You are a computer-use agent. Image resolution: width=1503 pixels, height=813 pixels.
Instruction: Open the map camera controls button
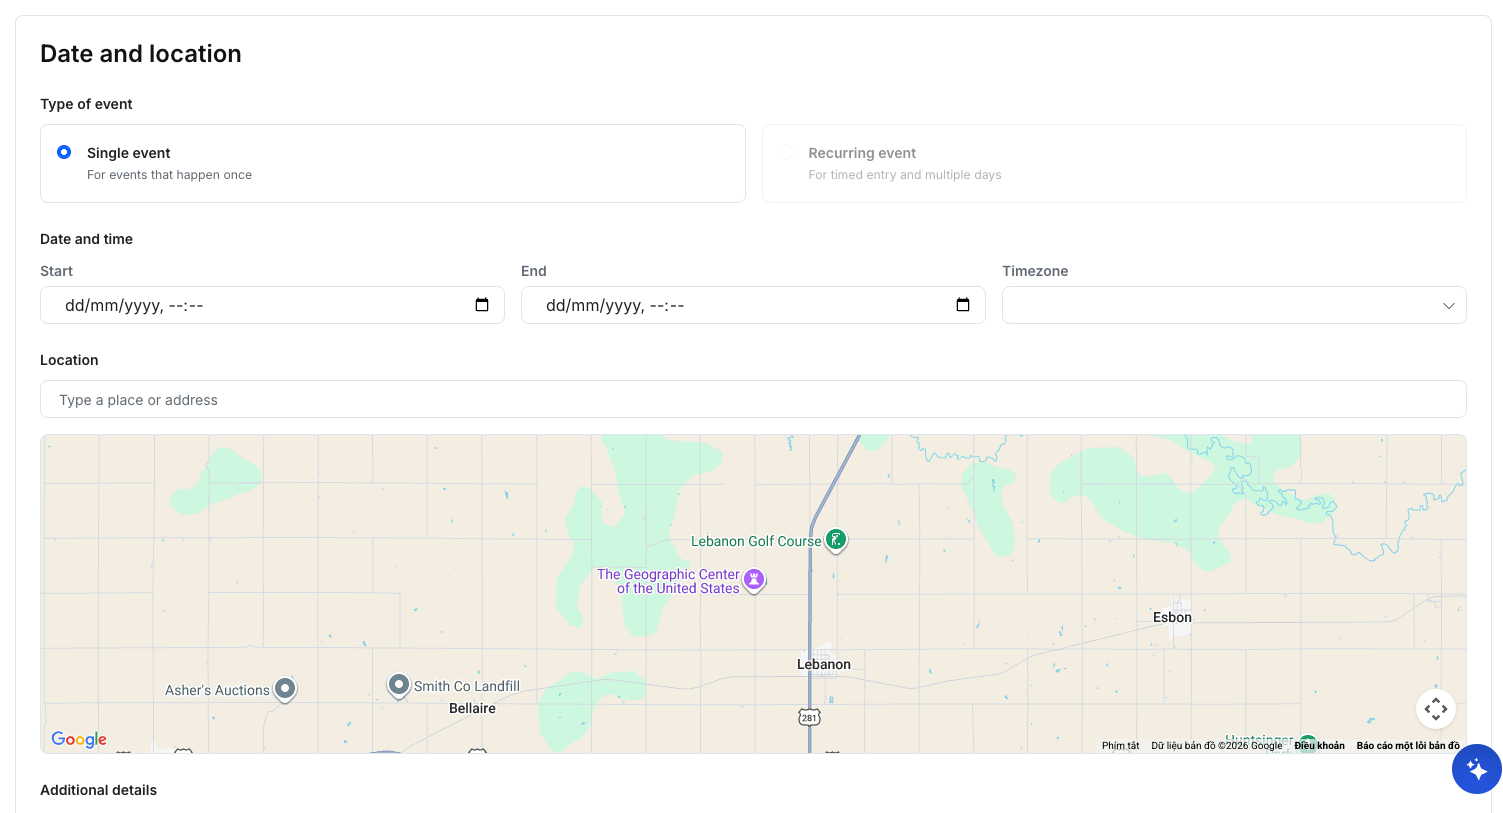[x=1435, y=709]
